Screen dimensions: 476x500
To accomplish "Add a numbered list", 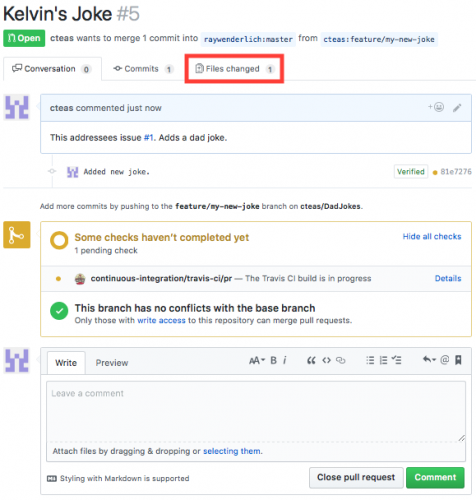I will point(384,360).
